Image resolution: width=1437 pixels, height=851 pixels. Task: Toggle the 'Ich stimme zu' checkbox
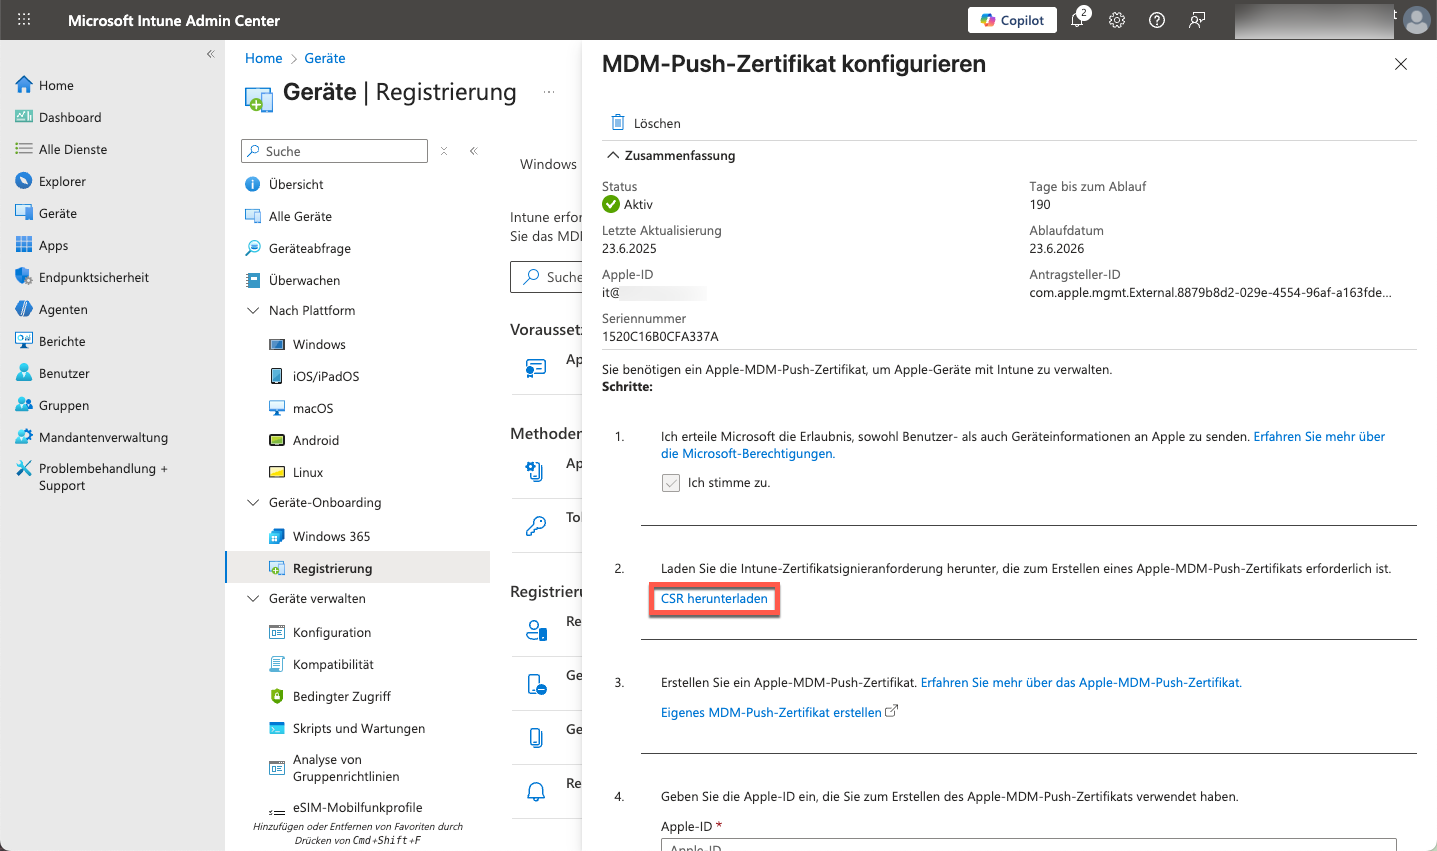(671, 483)
